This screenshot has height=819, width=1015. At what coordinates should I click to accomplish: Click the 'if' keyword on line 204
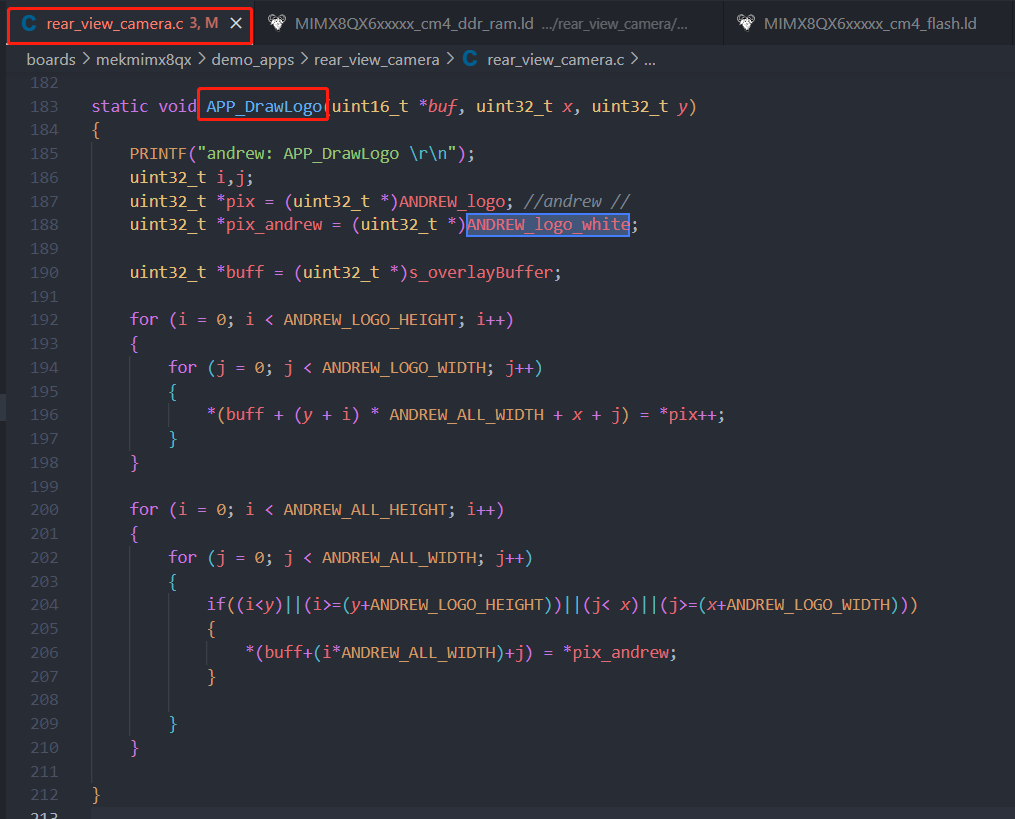click(216, 605)
